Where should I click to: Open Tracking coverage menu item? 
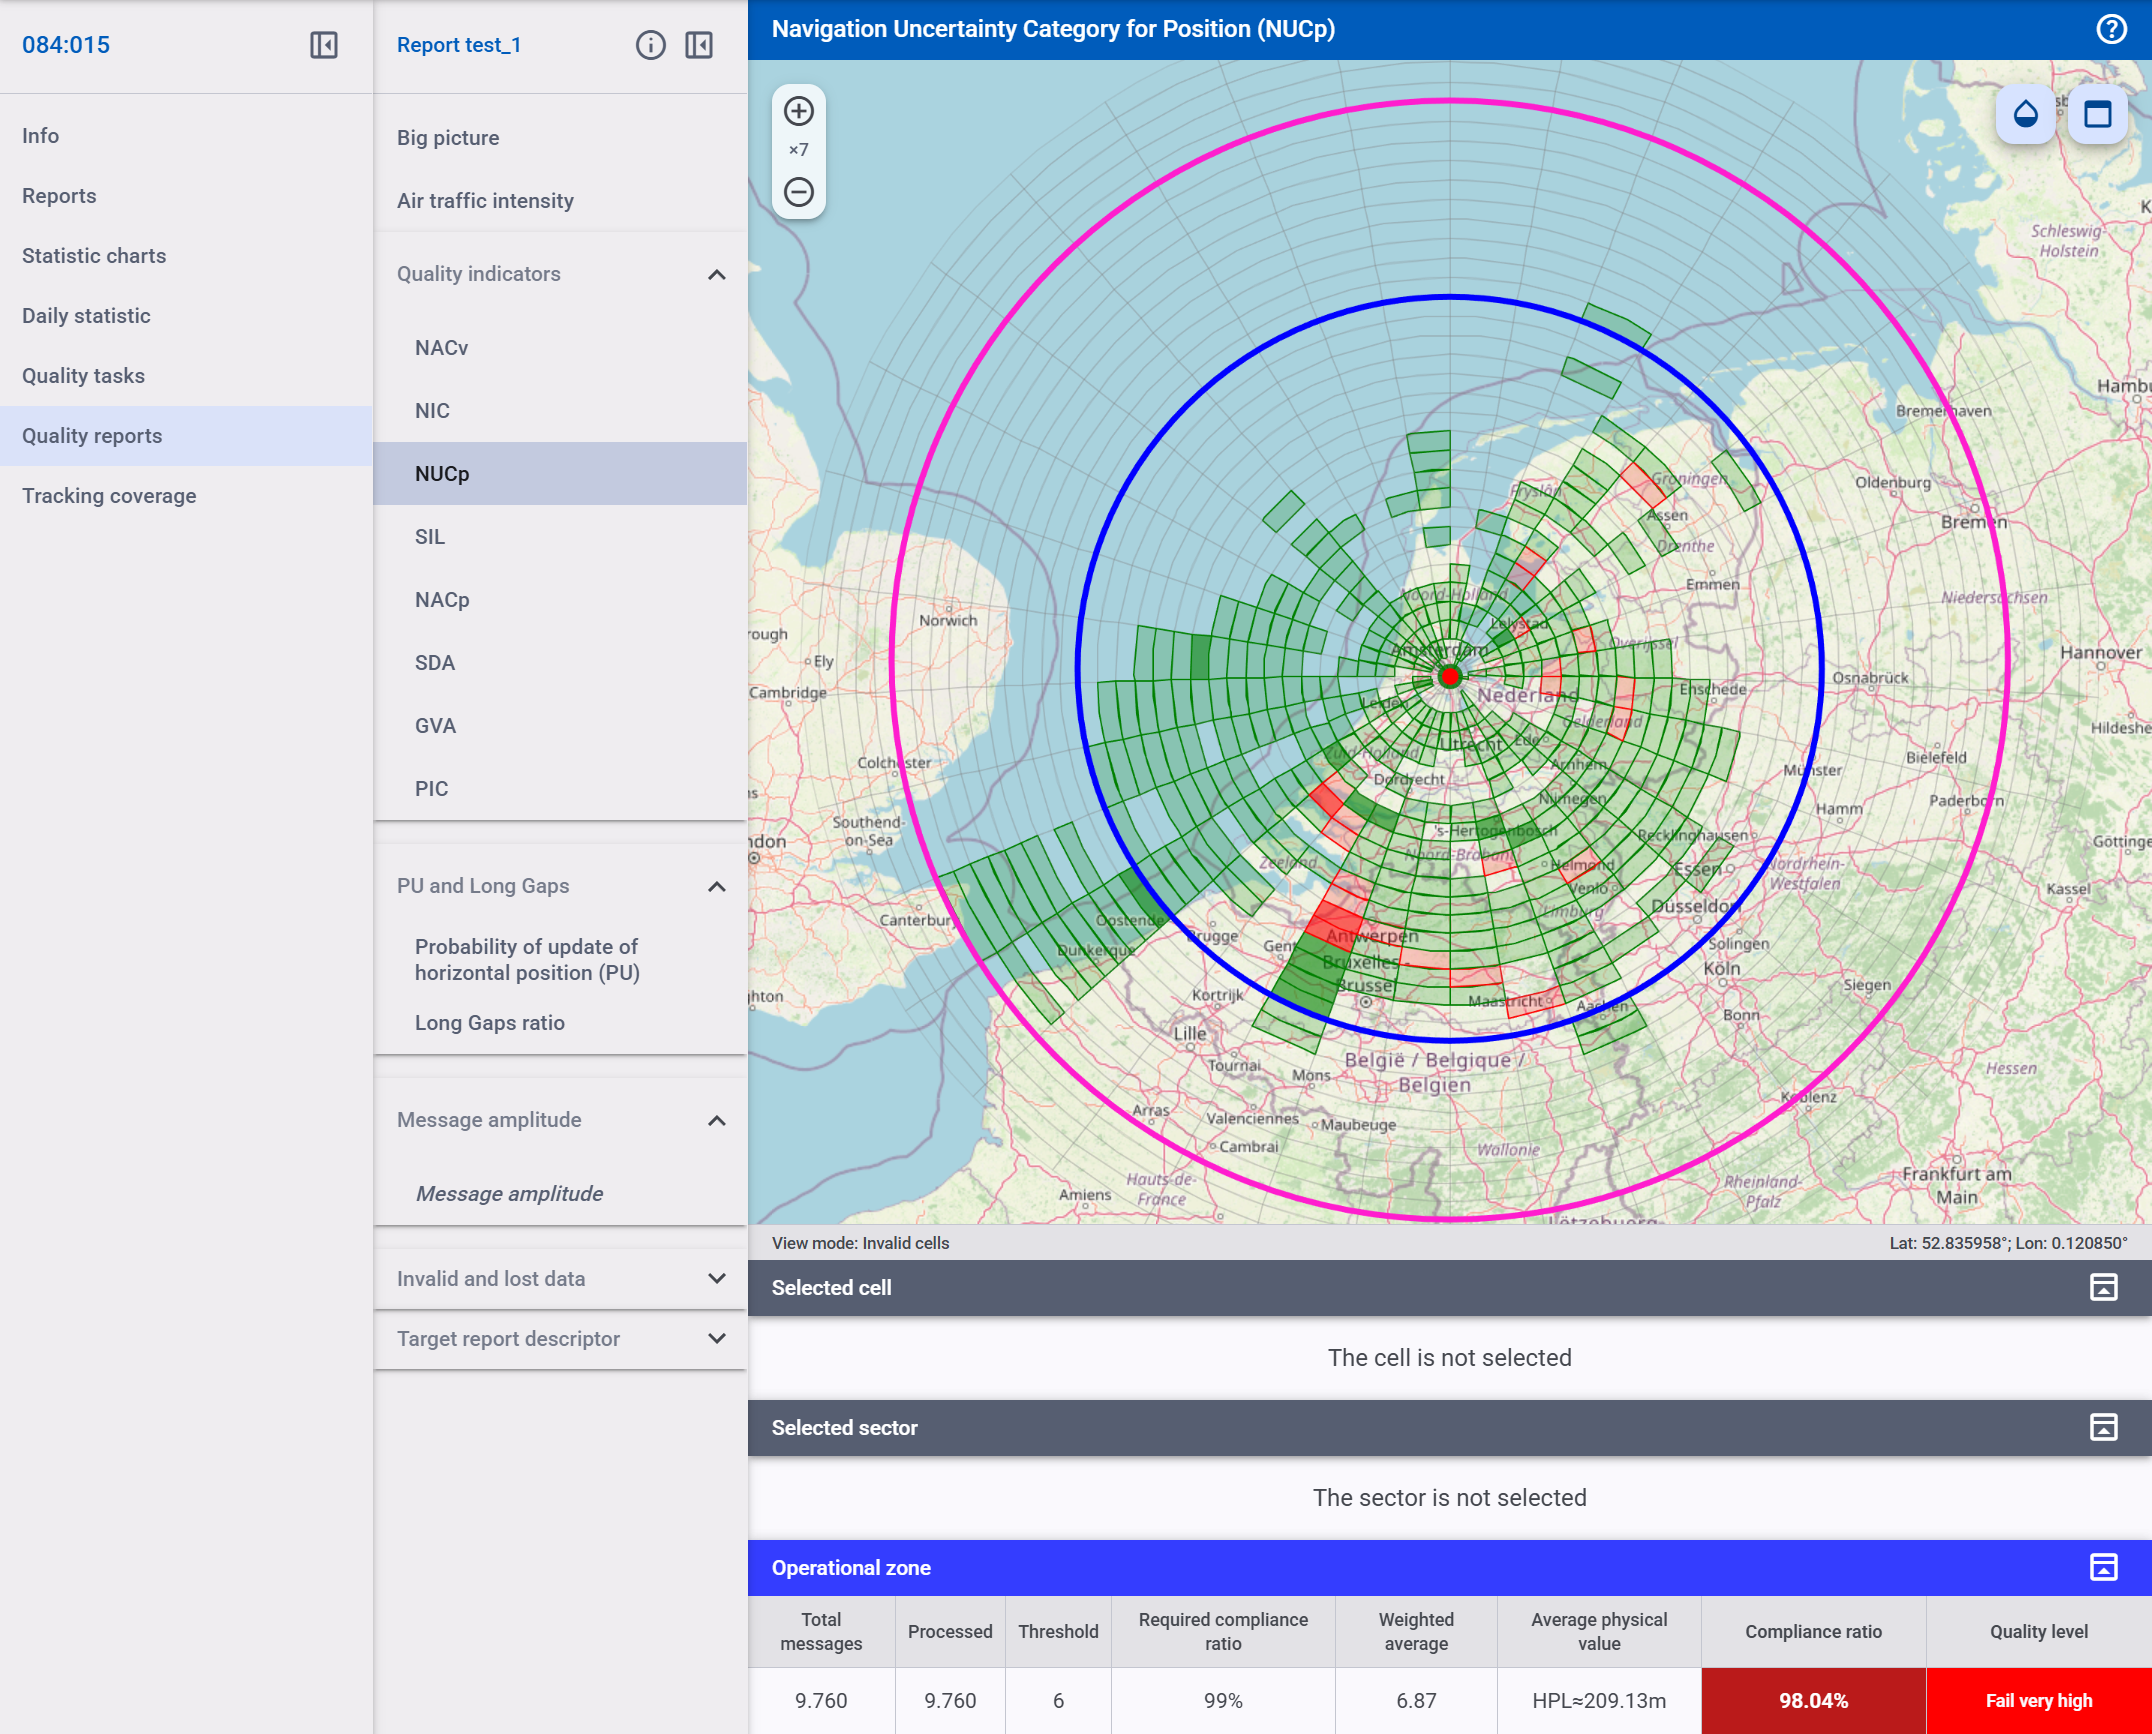point(109,496)
